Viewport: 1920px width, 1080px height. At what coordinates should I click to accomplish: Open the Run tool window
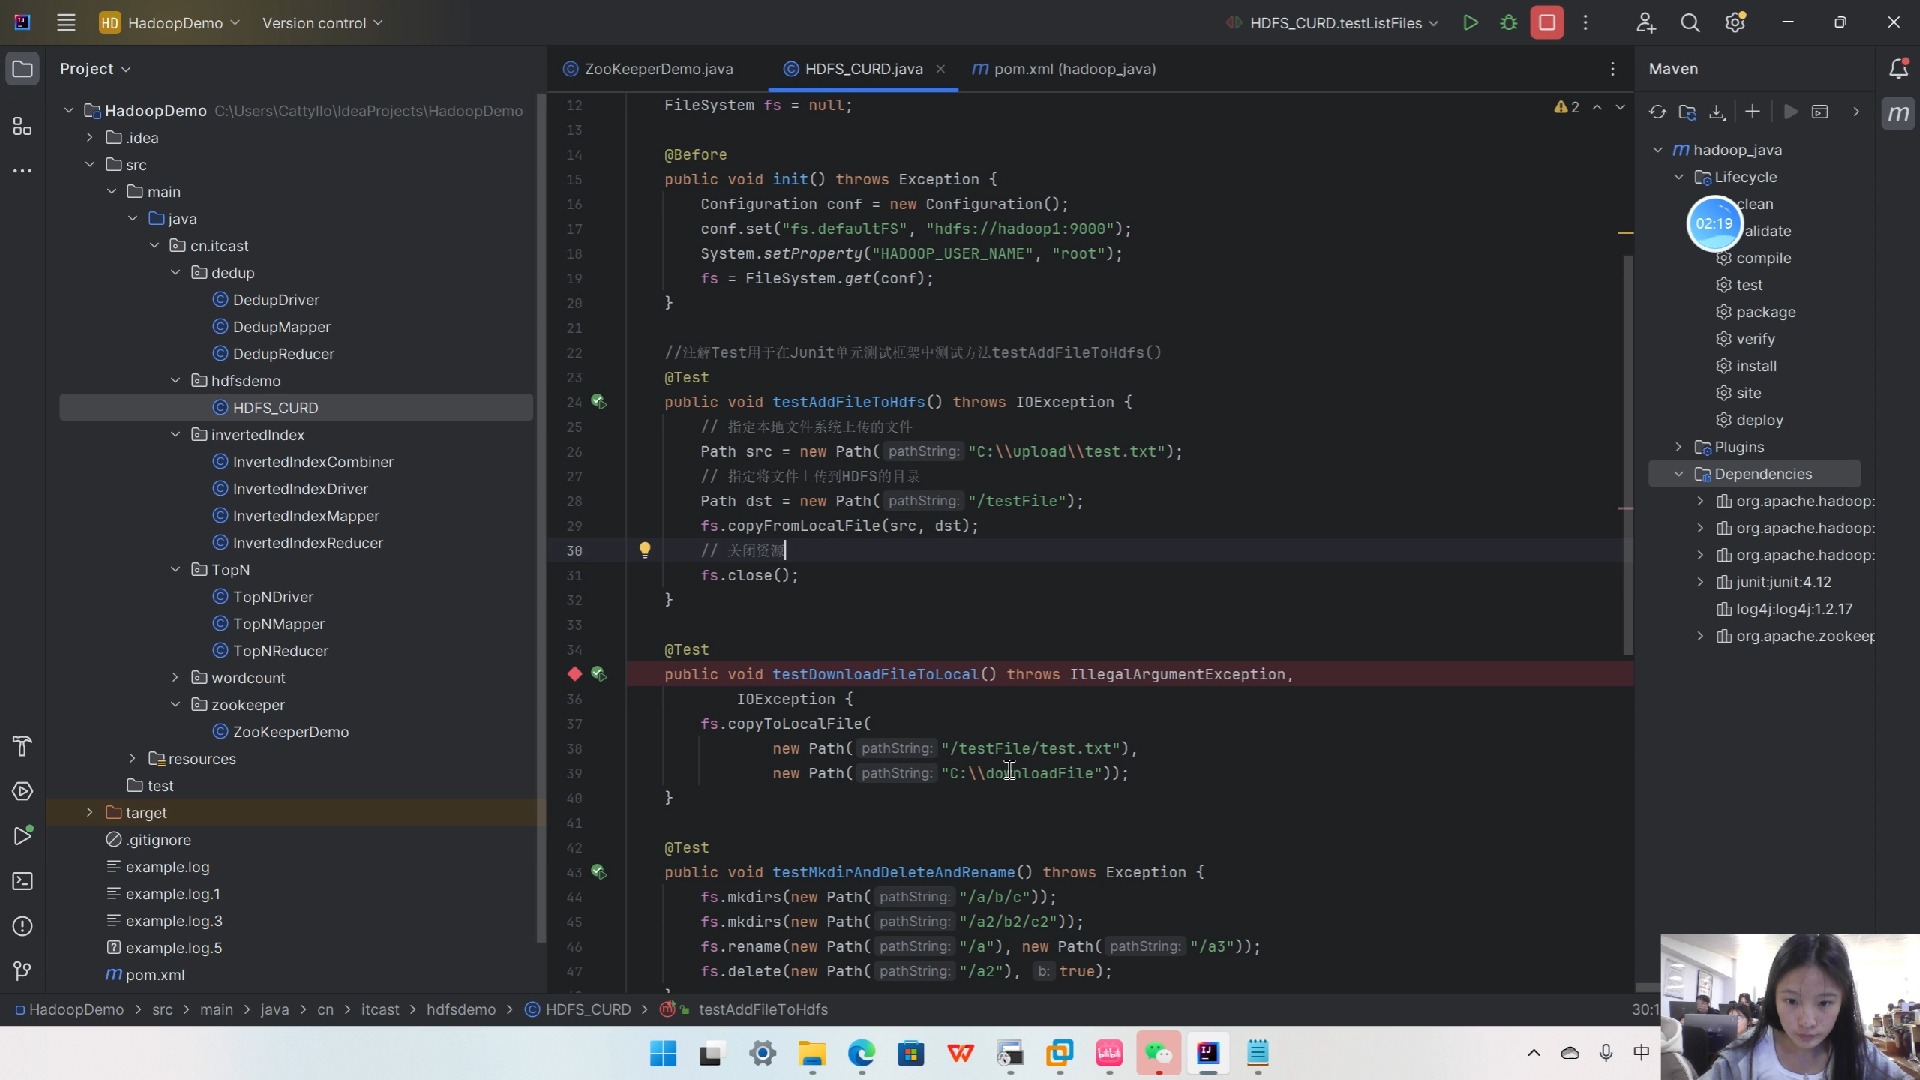point(22,836)
